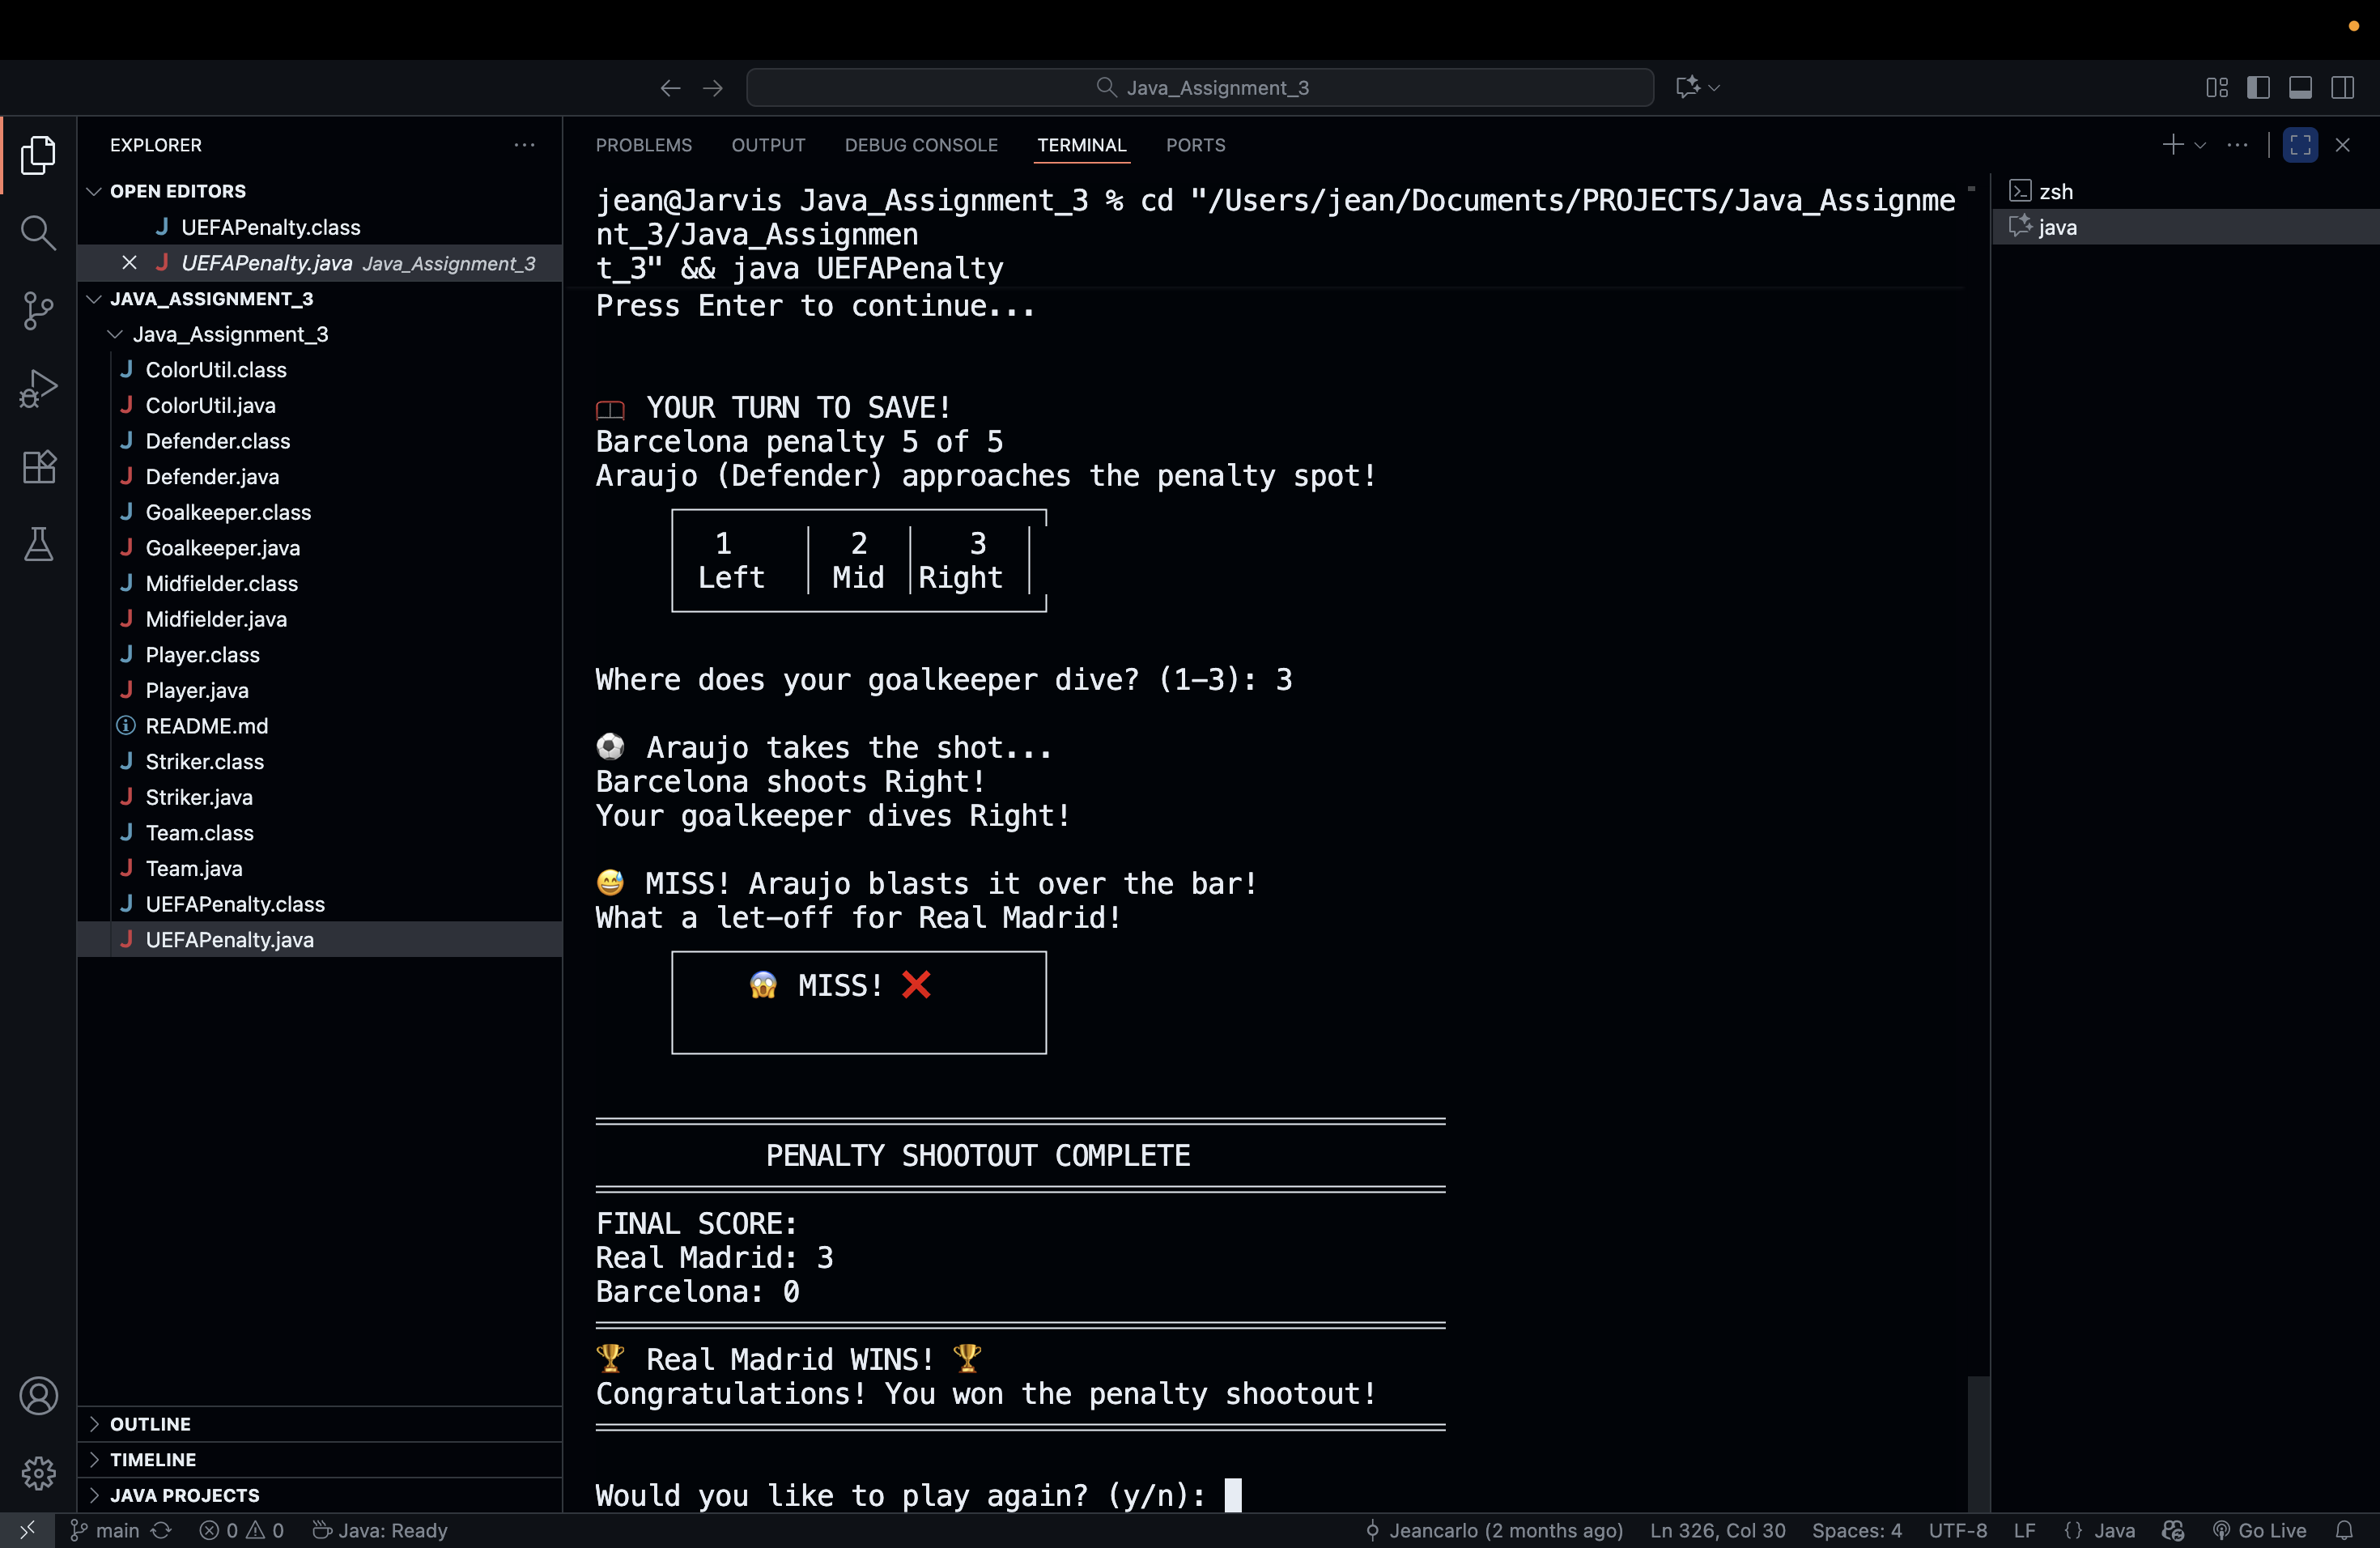Toggle the bottom panel visibility
Viewport: 2380px width, 1548px height.
[x=2301, y=87]
